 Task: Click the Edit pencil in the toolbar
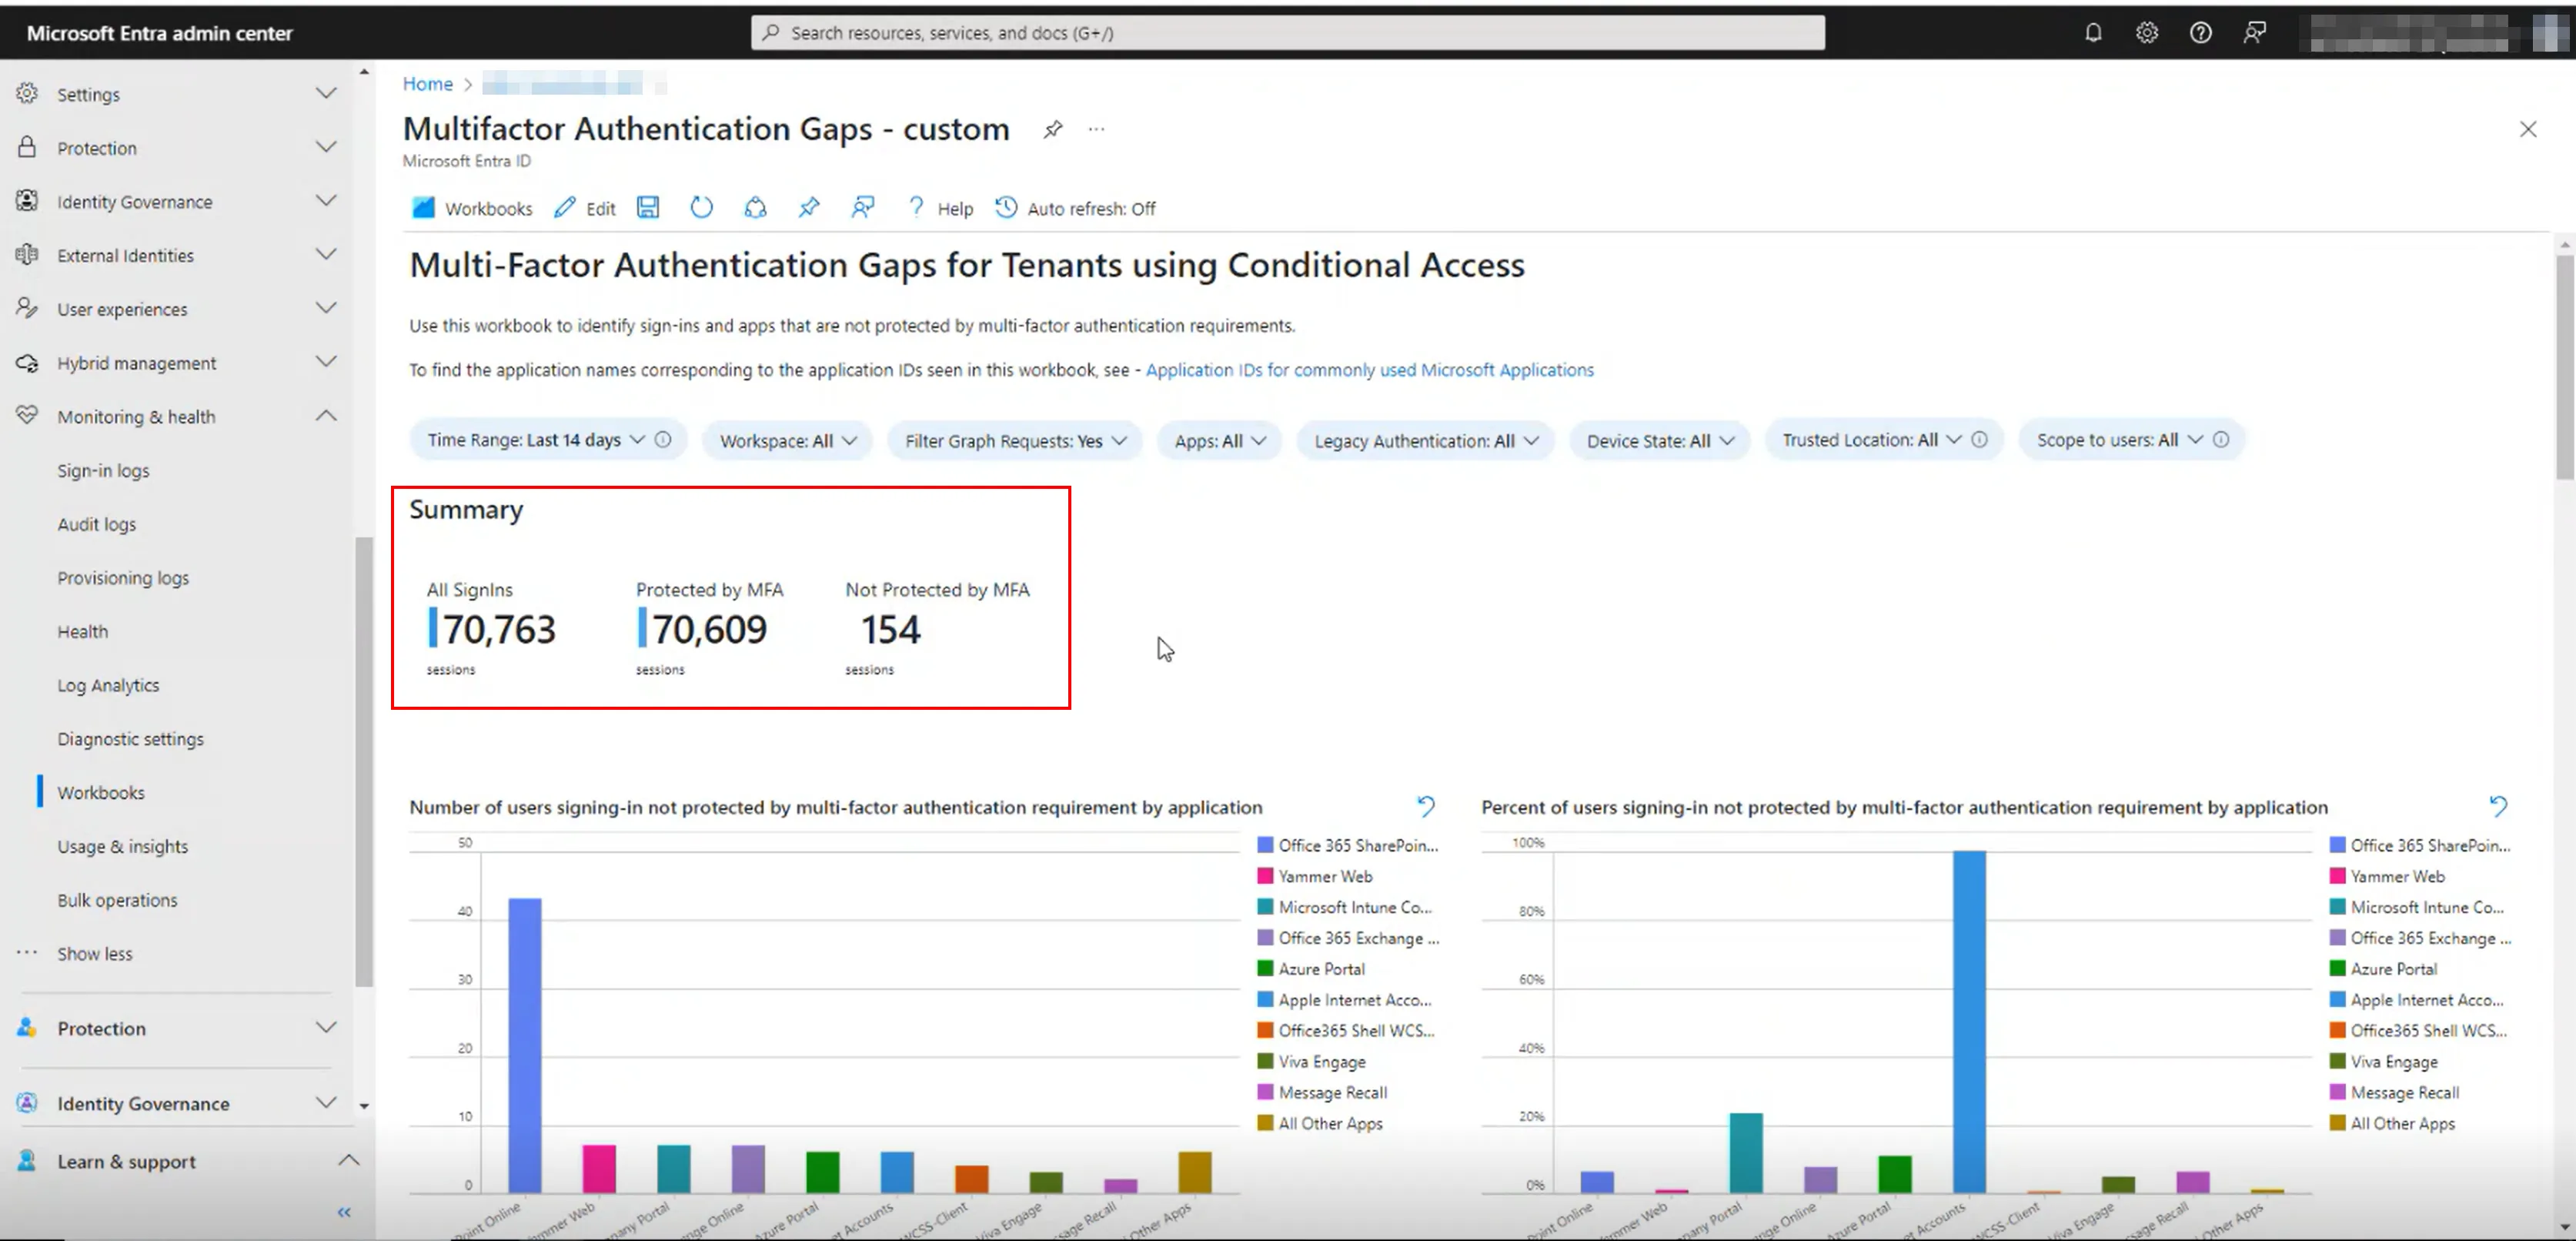point(585,207)
